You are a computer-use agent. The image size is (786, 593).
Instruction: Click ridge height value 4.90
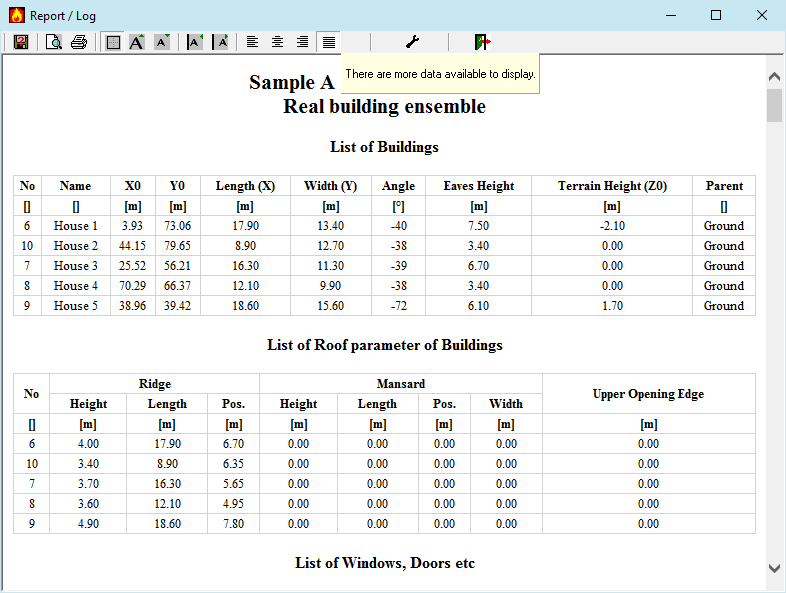pos(88,524)
